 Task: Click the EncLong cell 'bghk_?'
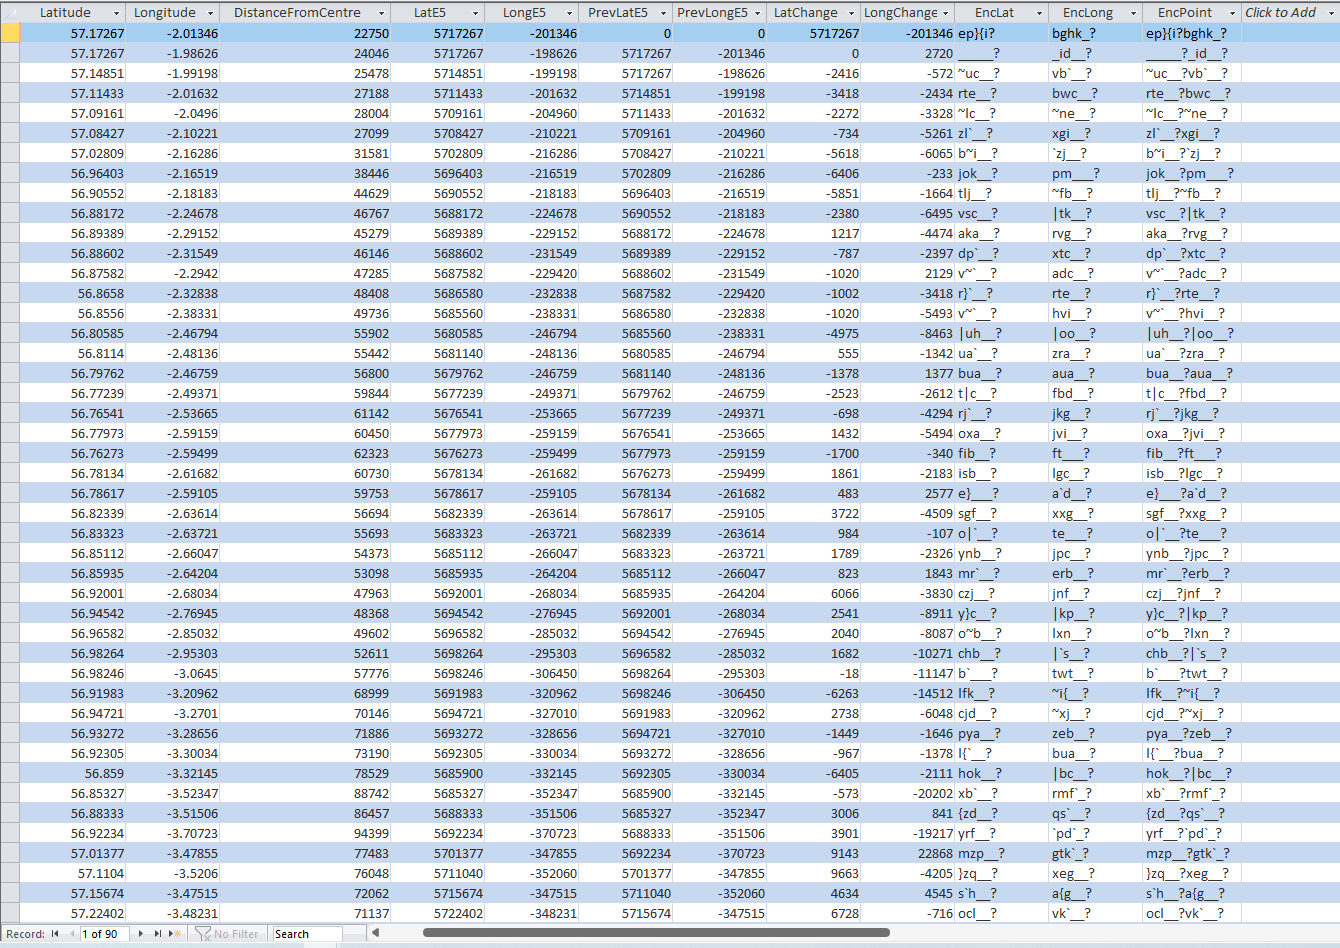[x=1096, y=33]
